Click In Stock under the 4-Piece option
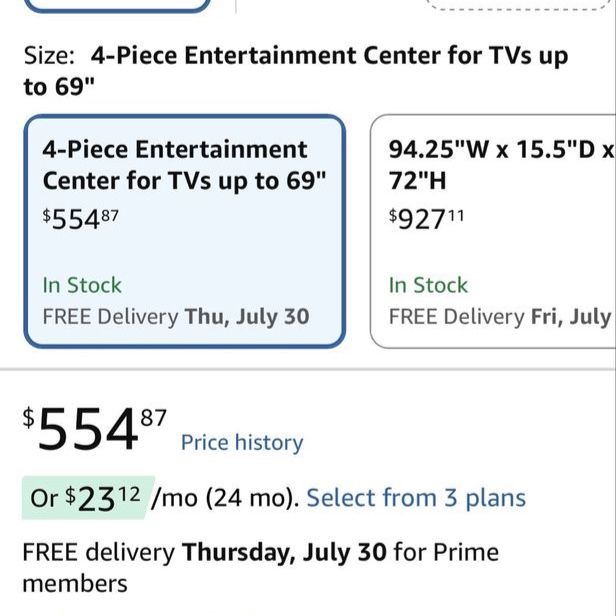 pos(82,285)
